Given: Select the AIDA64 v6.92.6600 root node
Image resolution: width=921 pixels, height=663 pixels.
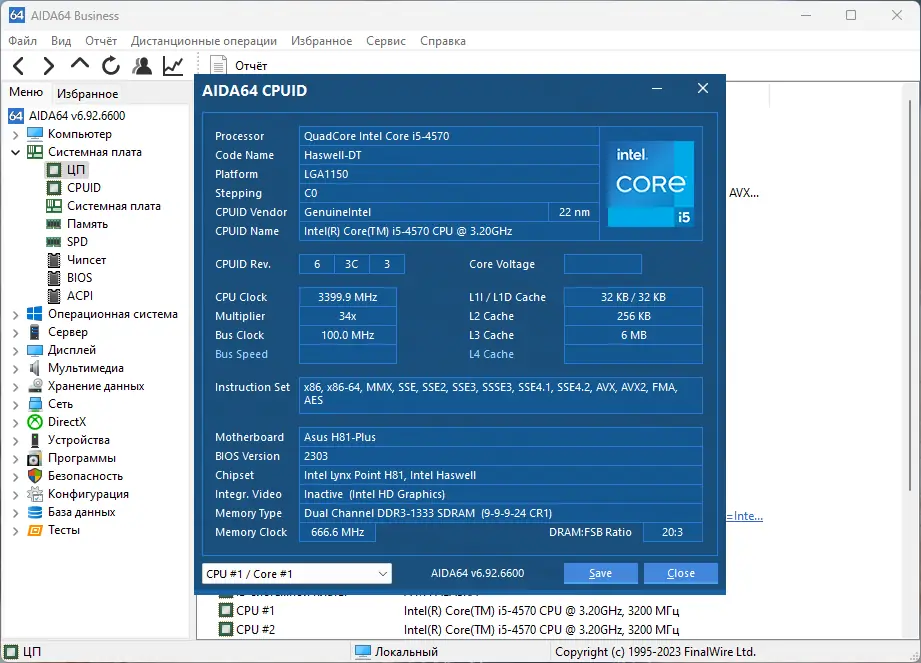Looking at the screenshot, I should point(67,116).
